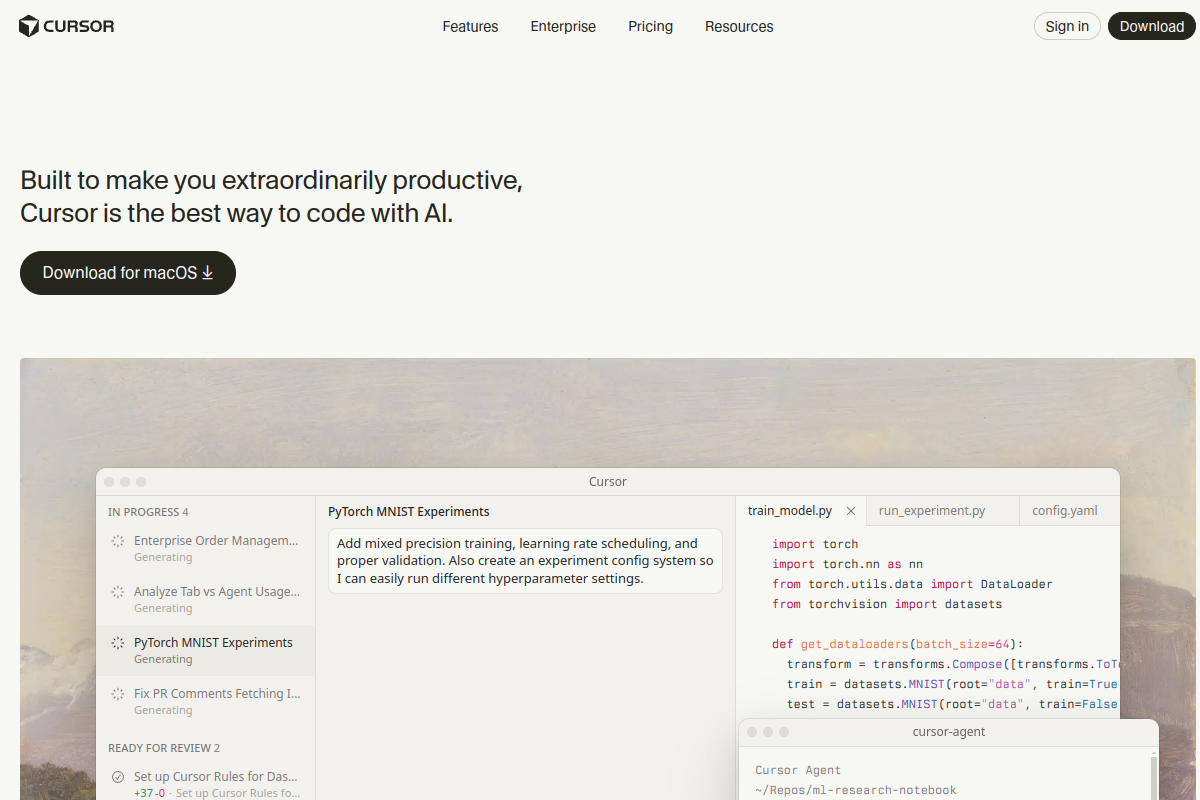
Task: Click ~/Repos/ml-research-notebook path in terminal
Action: click(856, 790)
